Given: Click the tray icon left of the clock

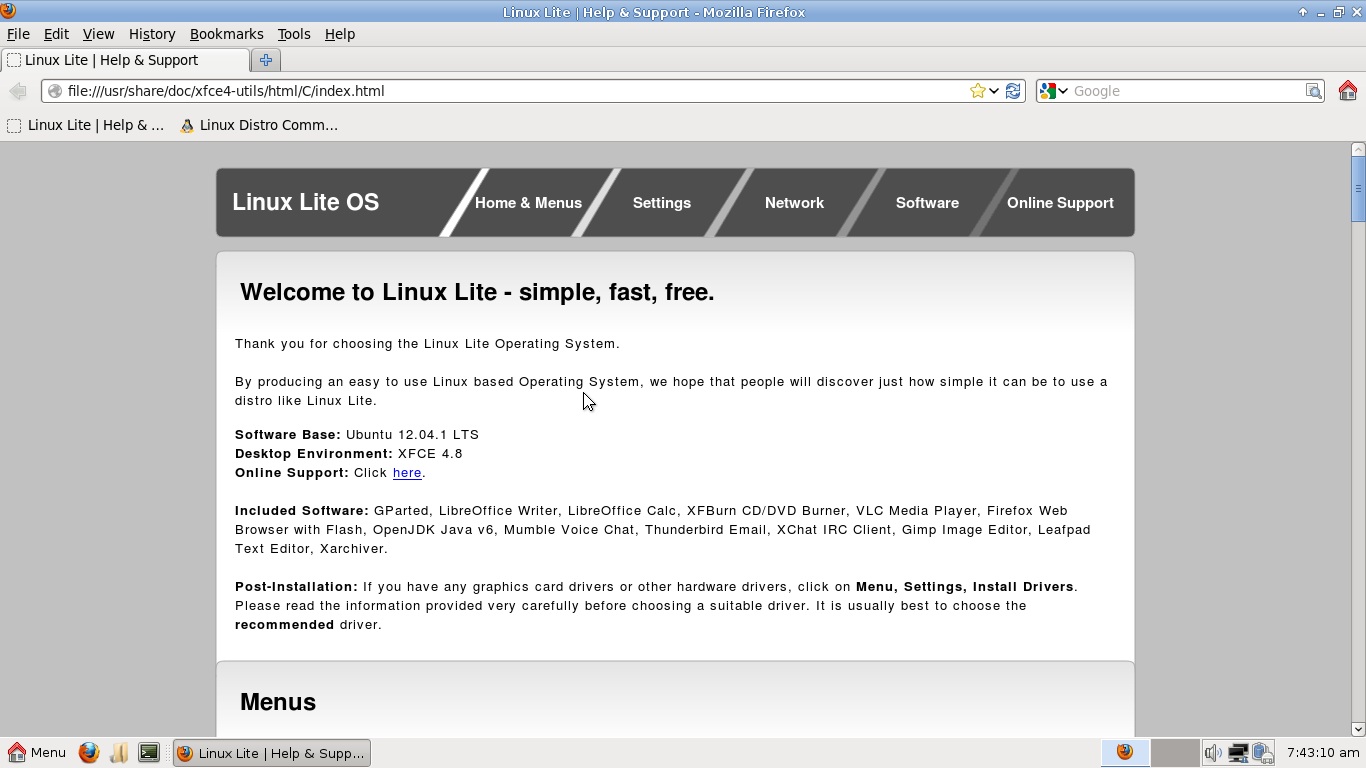Looking at the screenshot, I should click(1262, 753).
